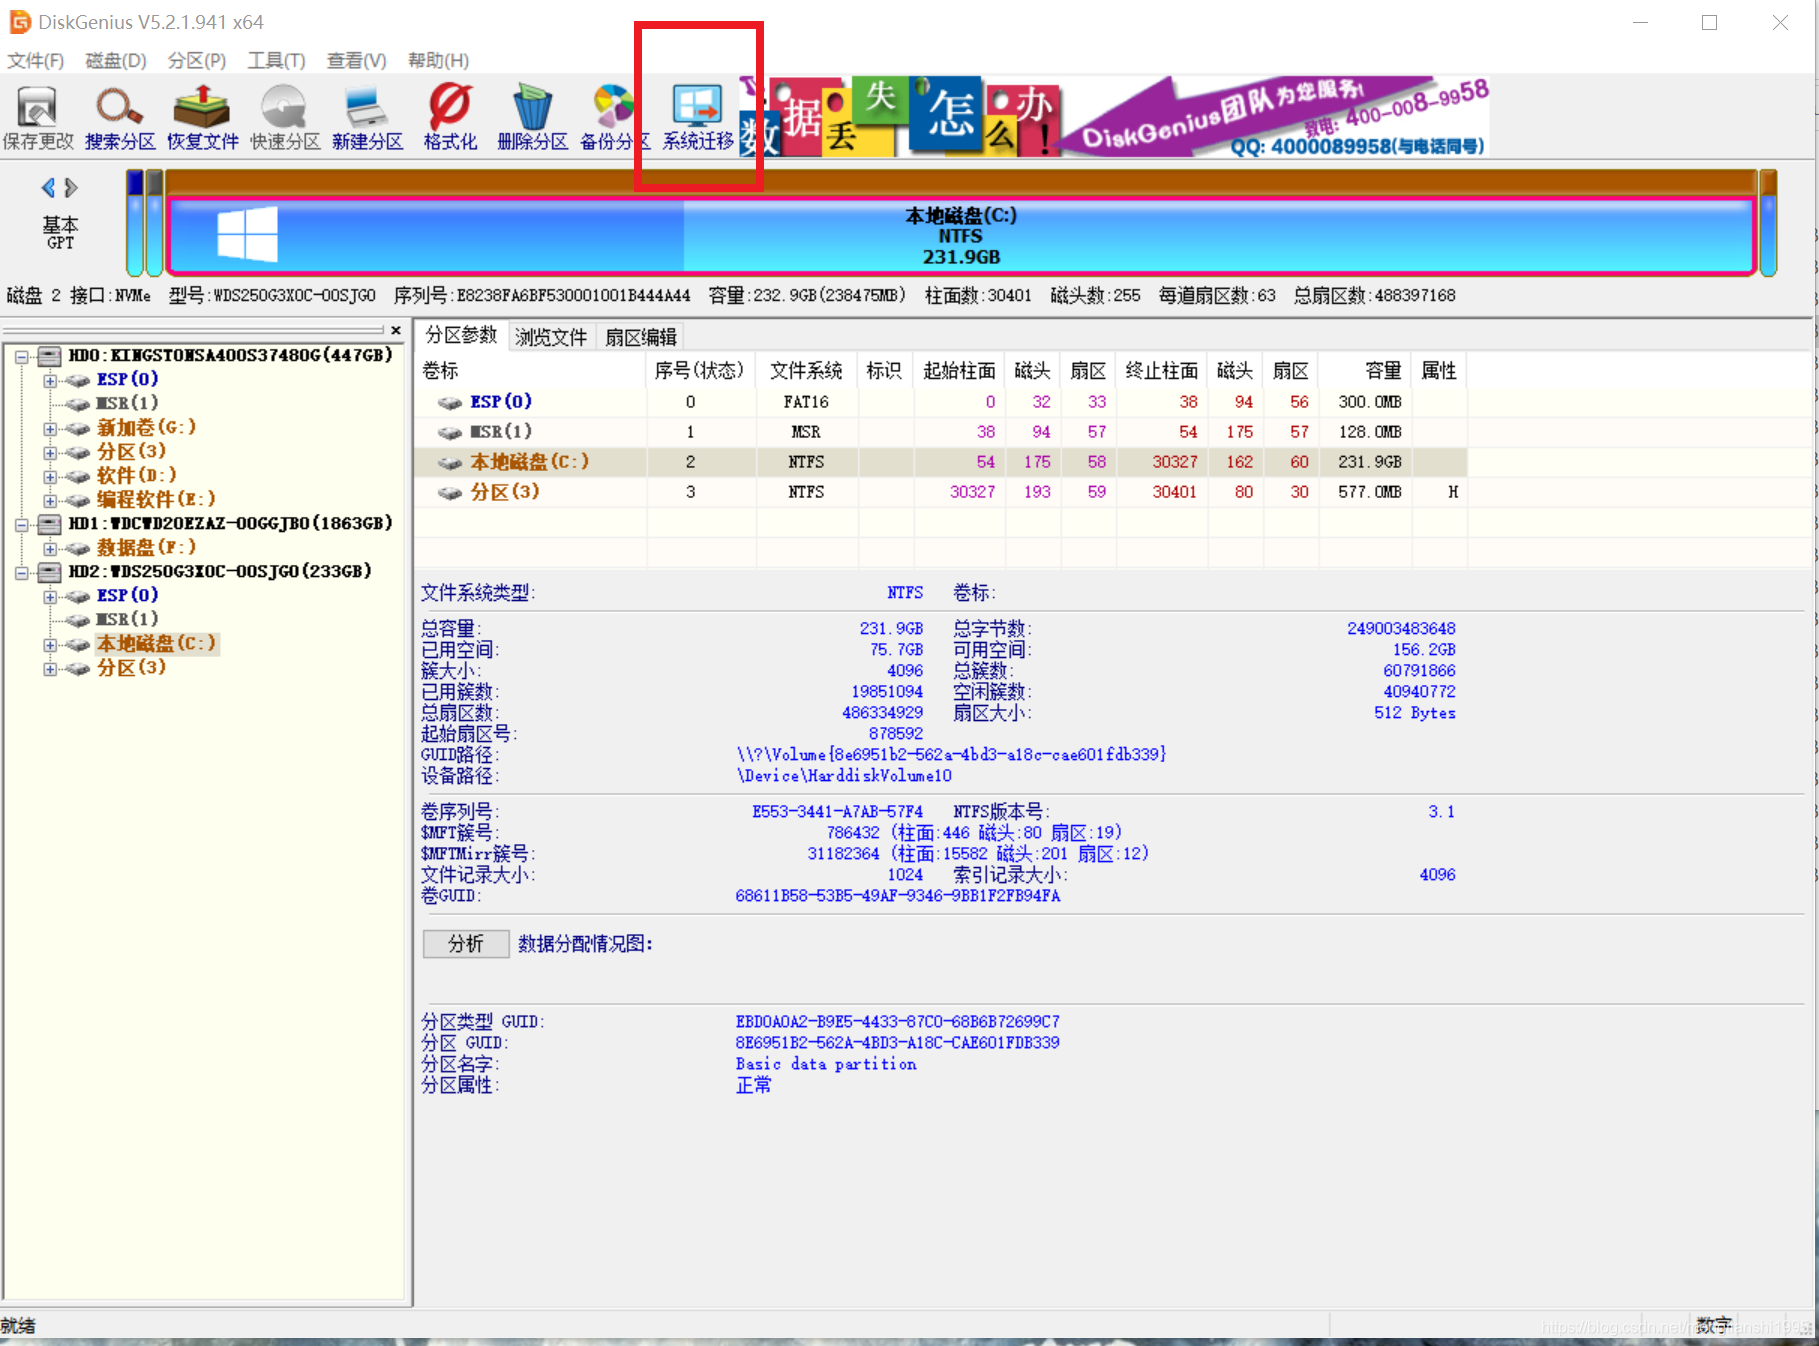Switch to the 扇区编辑 tab

click(641, 337)
